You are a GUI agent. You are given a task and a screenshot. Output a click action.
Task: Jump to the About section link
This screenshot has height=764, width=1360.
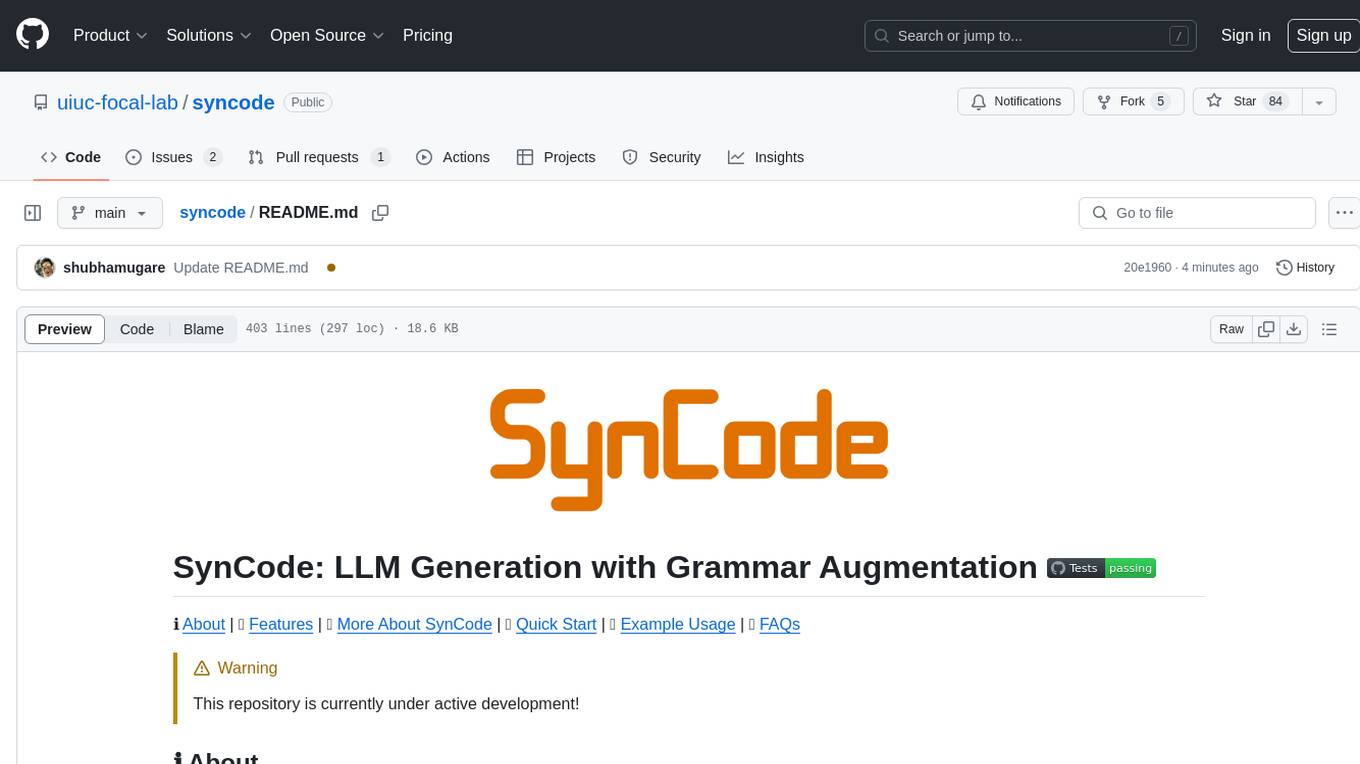[203, 624]
